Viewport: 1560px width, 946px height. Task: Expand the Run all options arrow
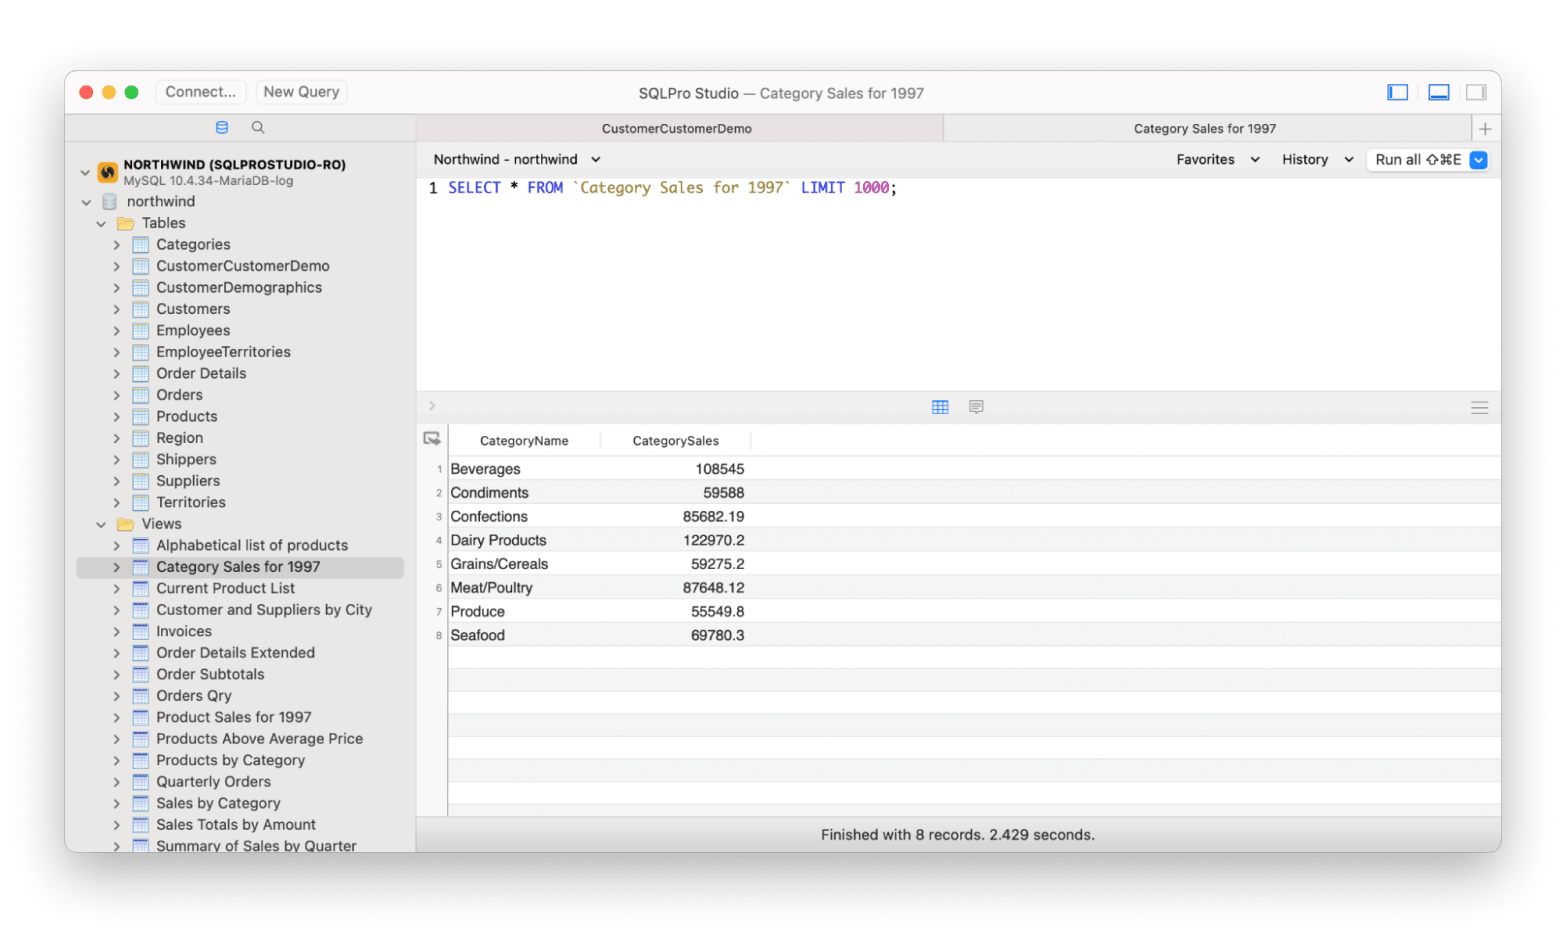click(x=1478, y=160)
